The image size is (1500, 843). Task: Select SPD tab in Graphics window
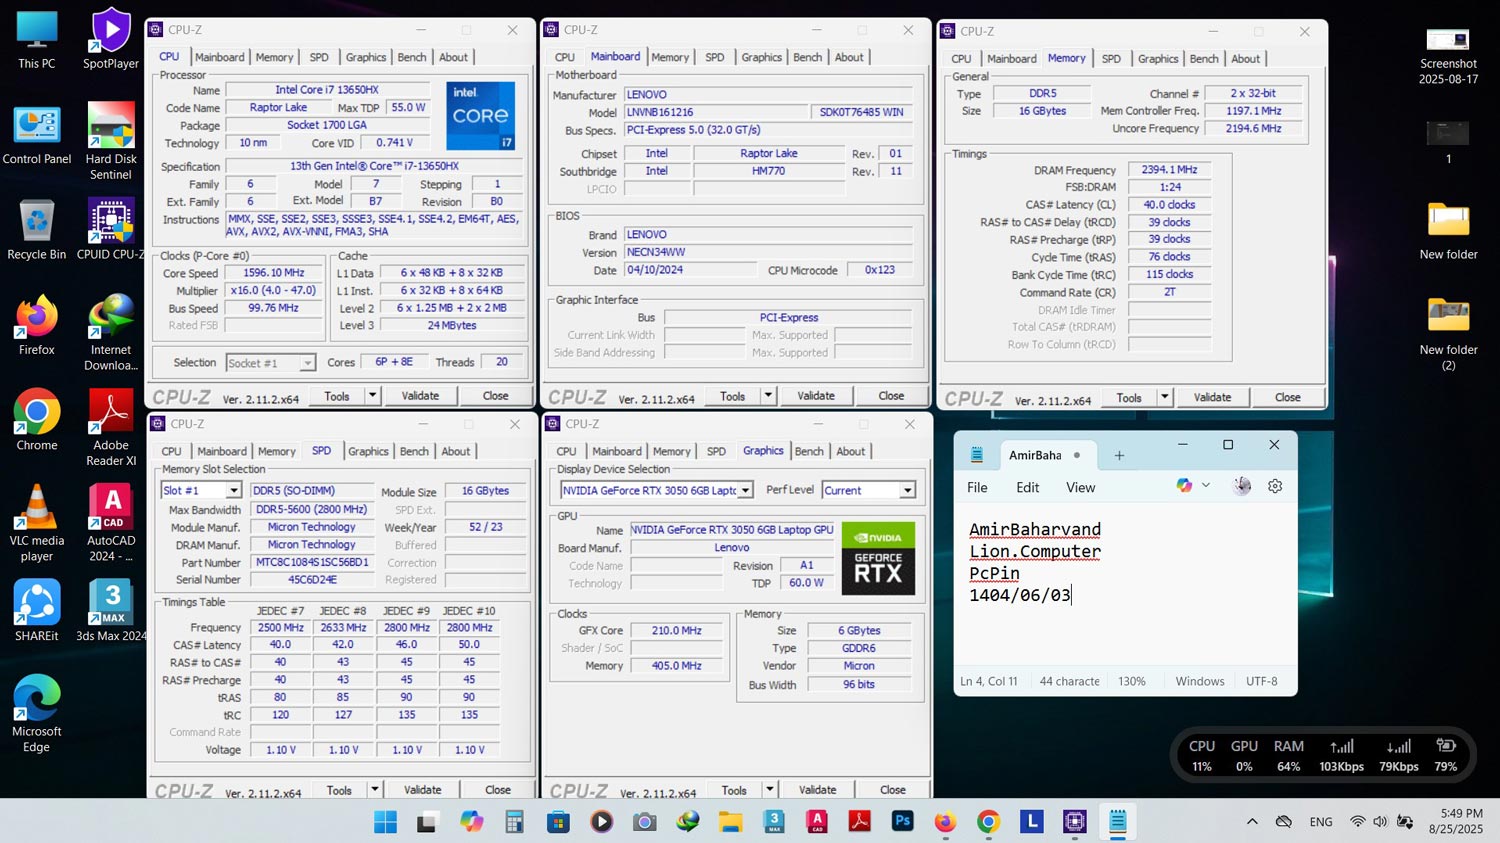(x=716, y=452)
